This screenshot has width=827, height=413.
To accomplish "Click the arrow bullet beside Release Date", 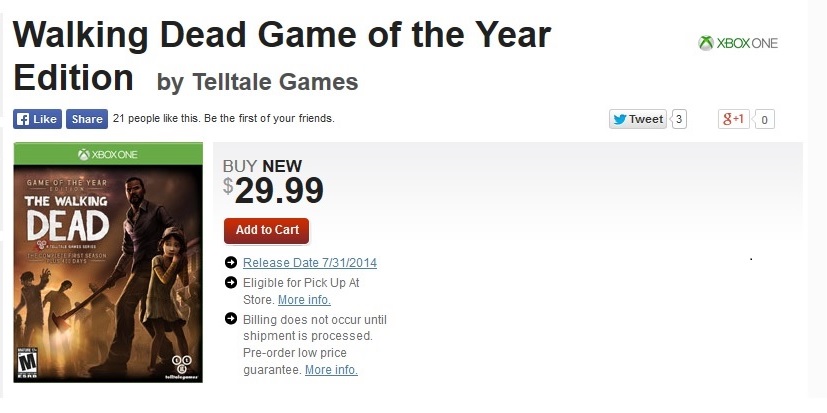I will pyautogui.click(x=232, y=263).
